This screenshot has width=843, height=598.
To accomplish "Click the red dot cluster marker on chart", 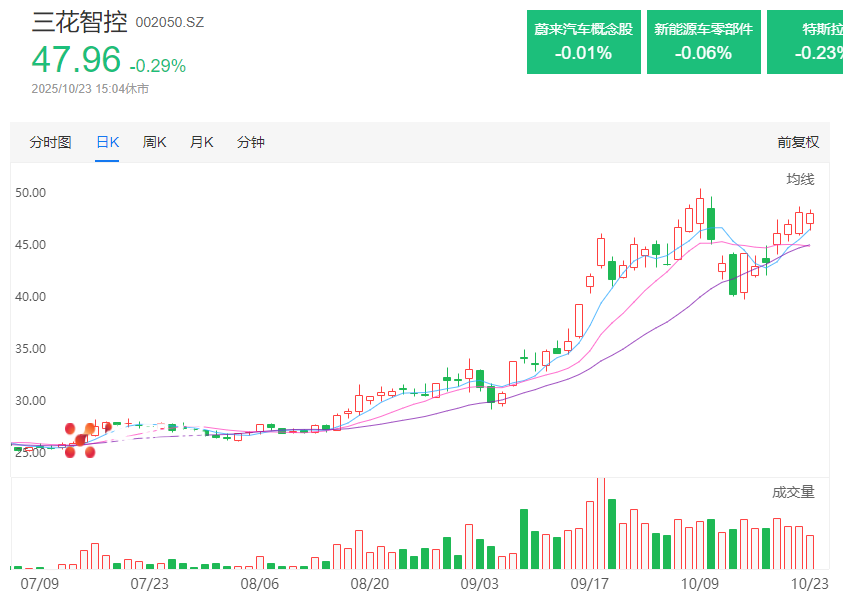I will (80, 440).
